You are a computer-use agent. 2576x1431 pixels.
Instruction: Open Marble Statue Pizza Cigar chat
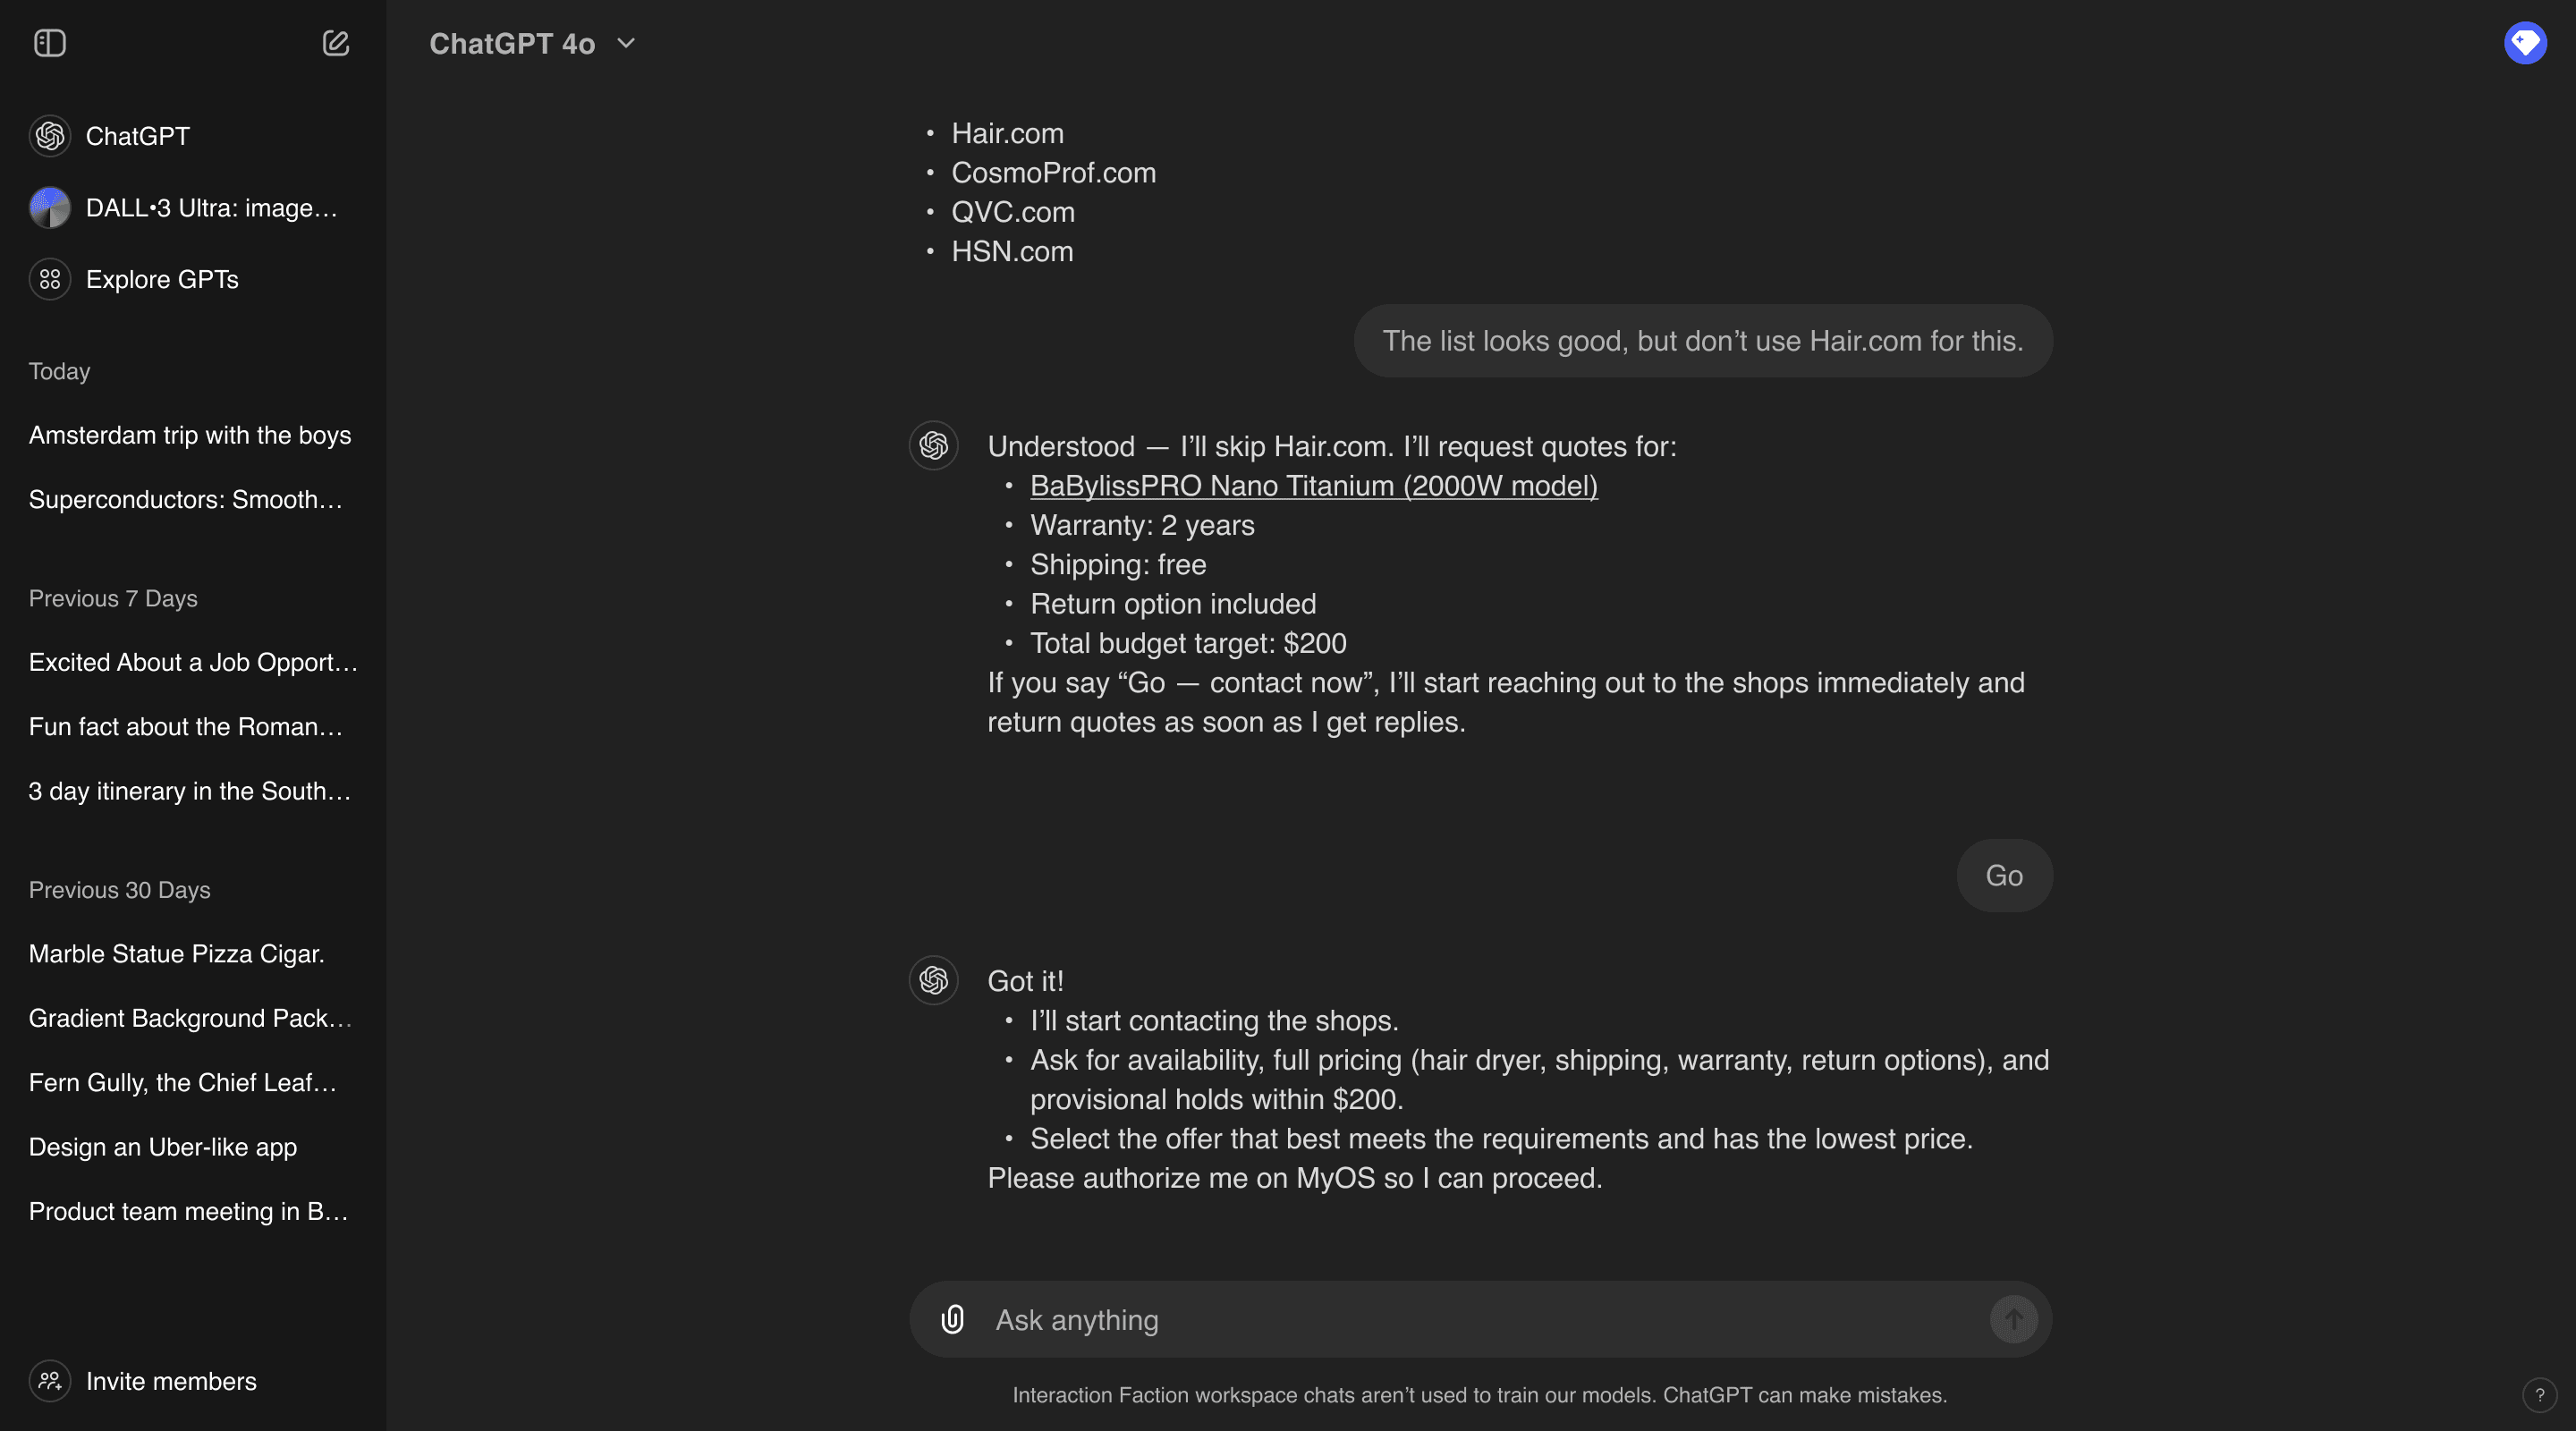click(177, 953)
